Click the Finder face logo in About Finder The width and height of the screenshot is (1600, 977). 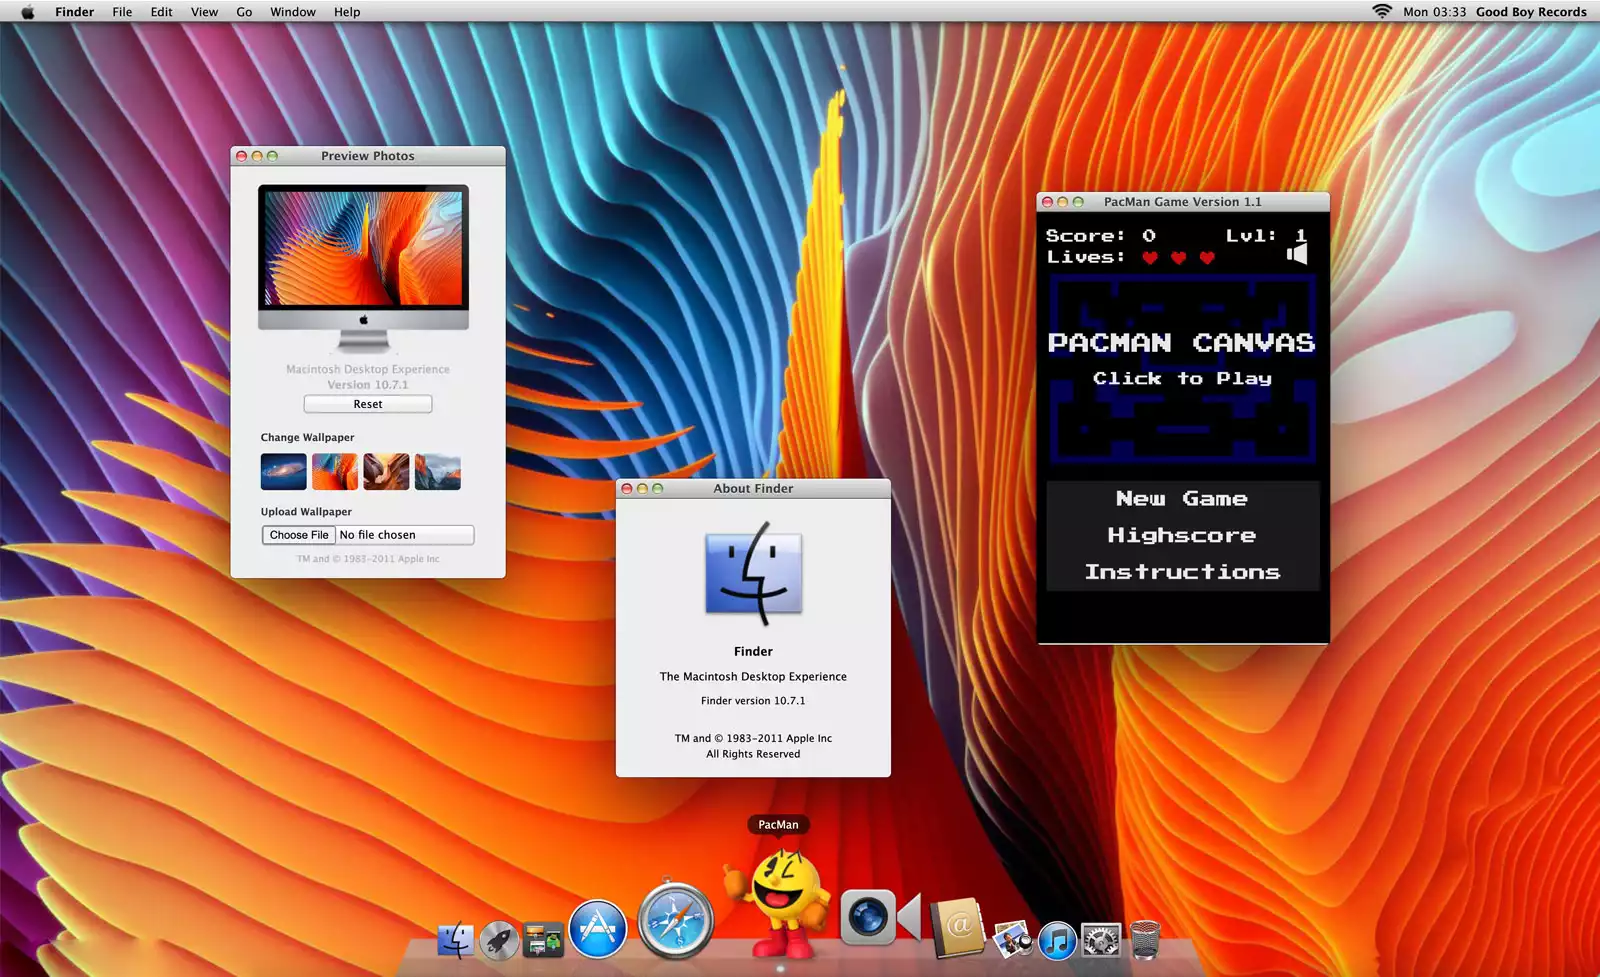click(754, 572)
